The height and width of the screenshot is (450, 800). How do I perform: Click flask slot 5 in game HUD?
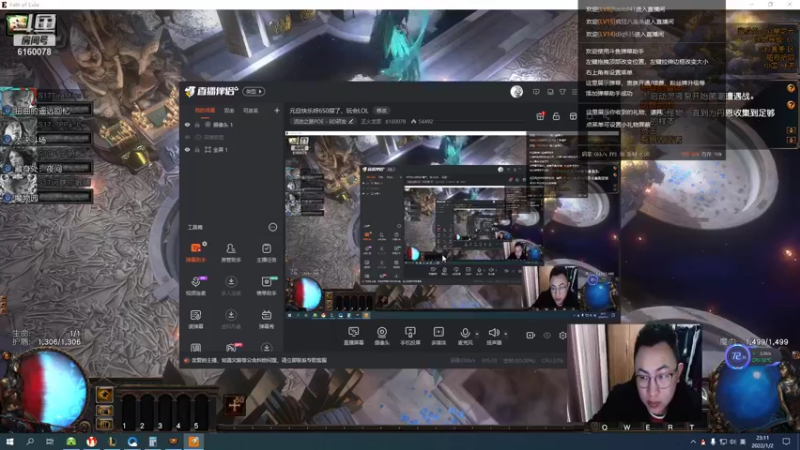[201, 411]
